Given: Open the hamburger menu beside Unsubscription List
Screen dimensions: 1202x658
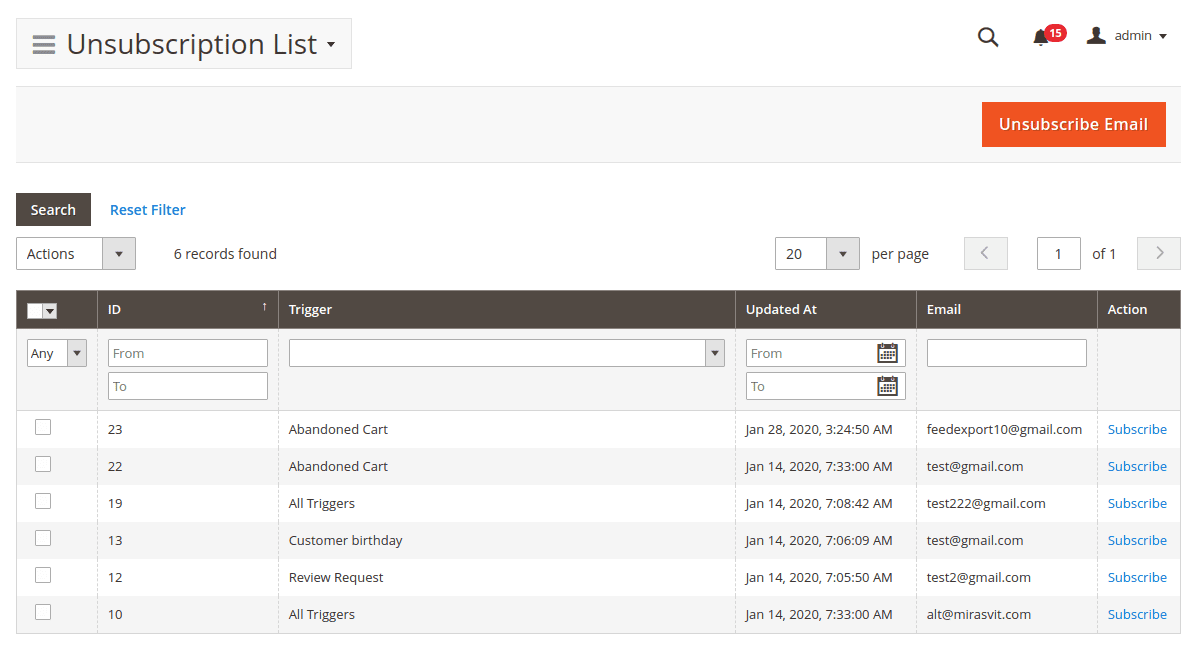Looking at the screenshot, I should [43, 44].
